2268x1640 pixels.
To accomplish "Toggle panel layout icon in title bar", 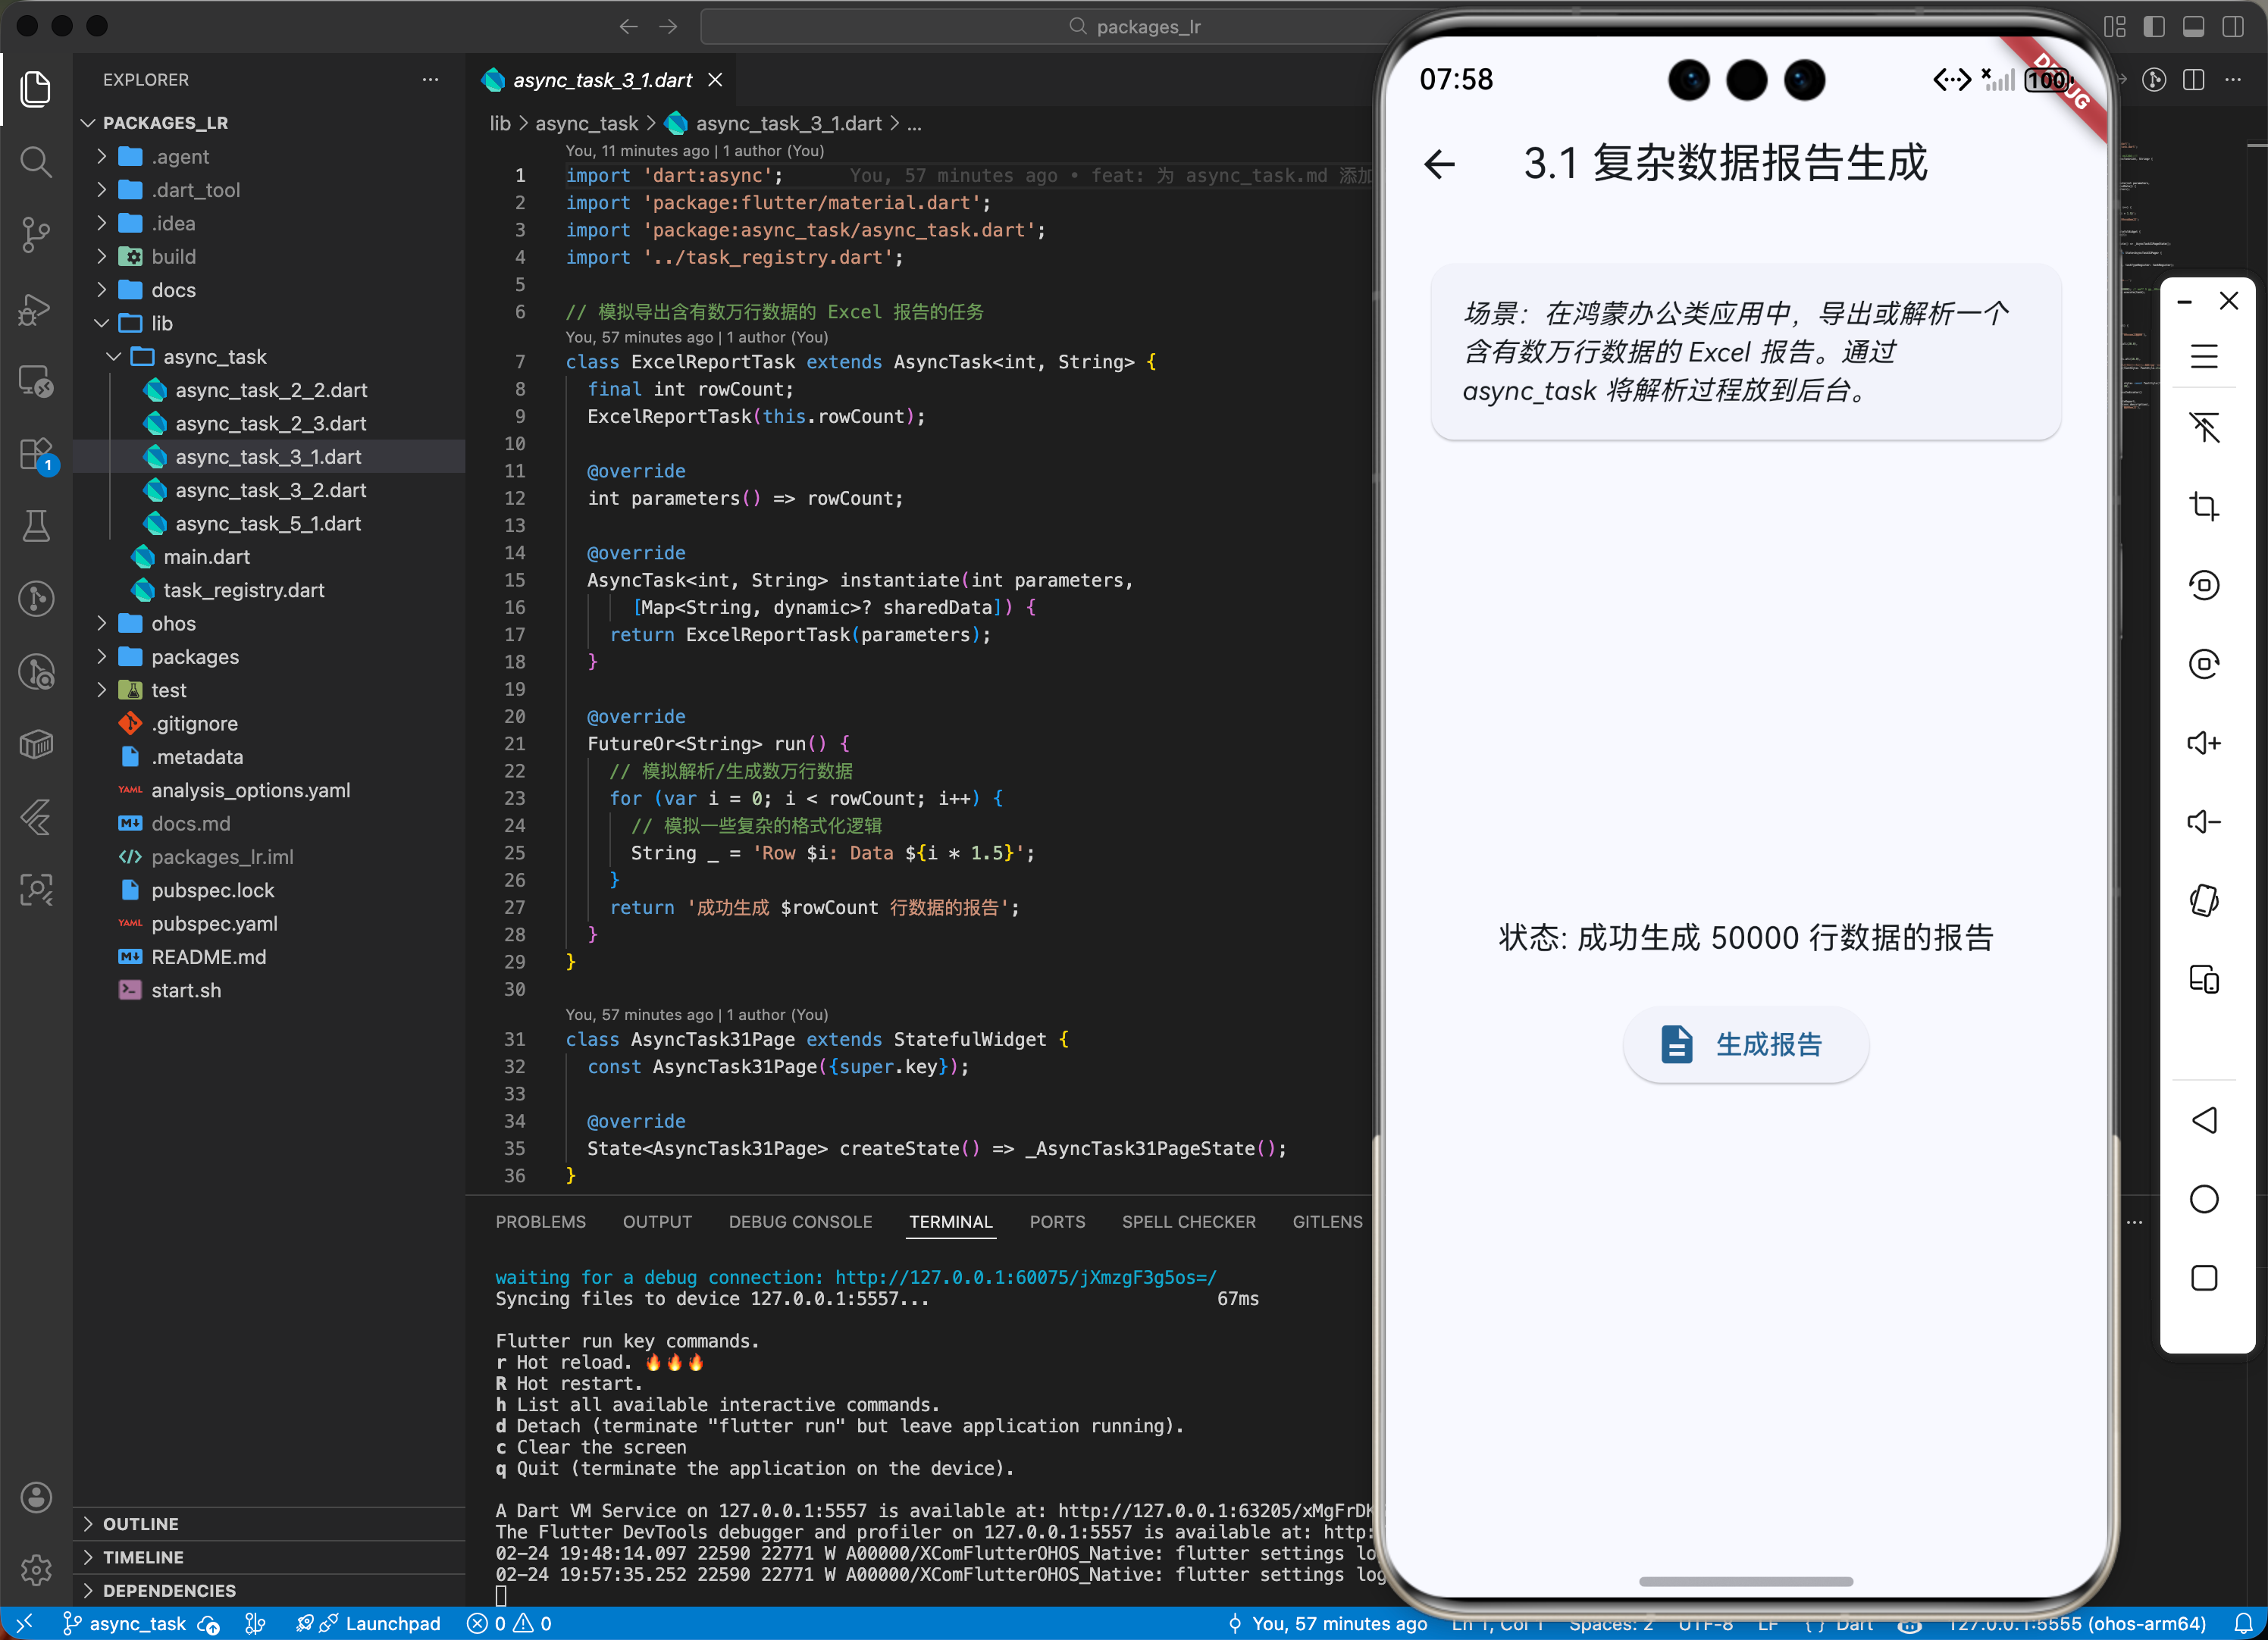I will click(2193, 27).
